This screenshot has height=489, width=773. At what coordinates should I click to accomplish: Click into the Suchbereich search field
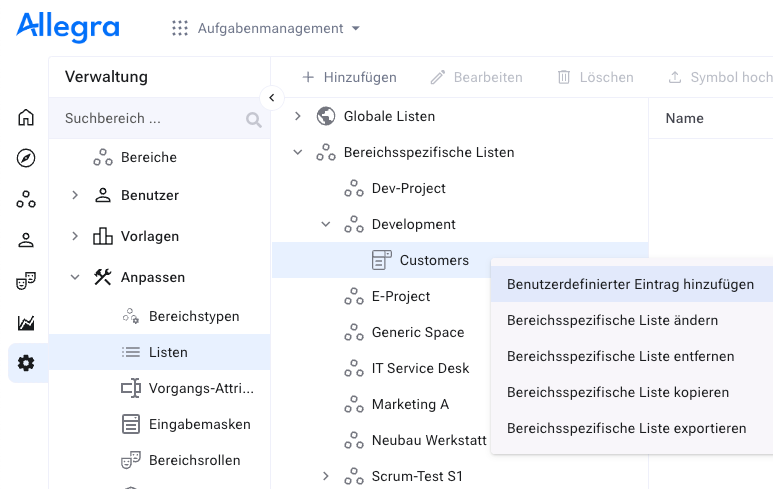(150, 118)
